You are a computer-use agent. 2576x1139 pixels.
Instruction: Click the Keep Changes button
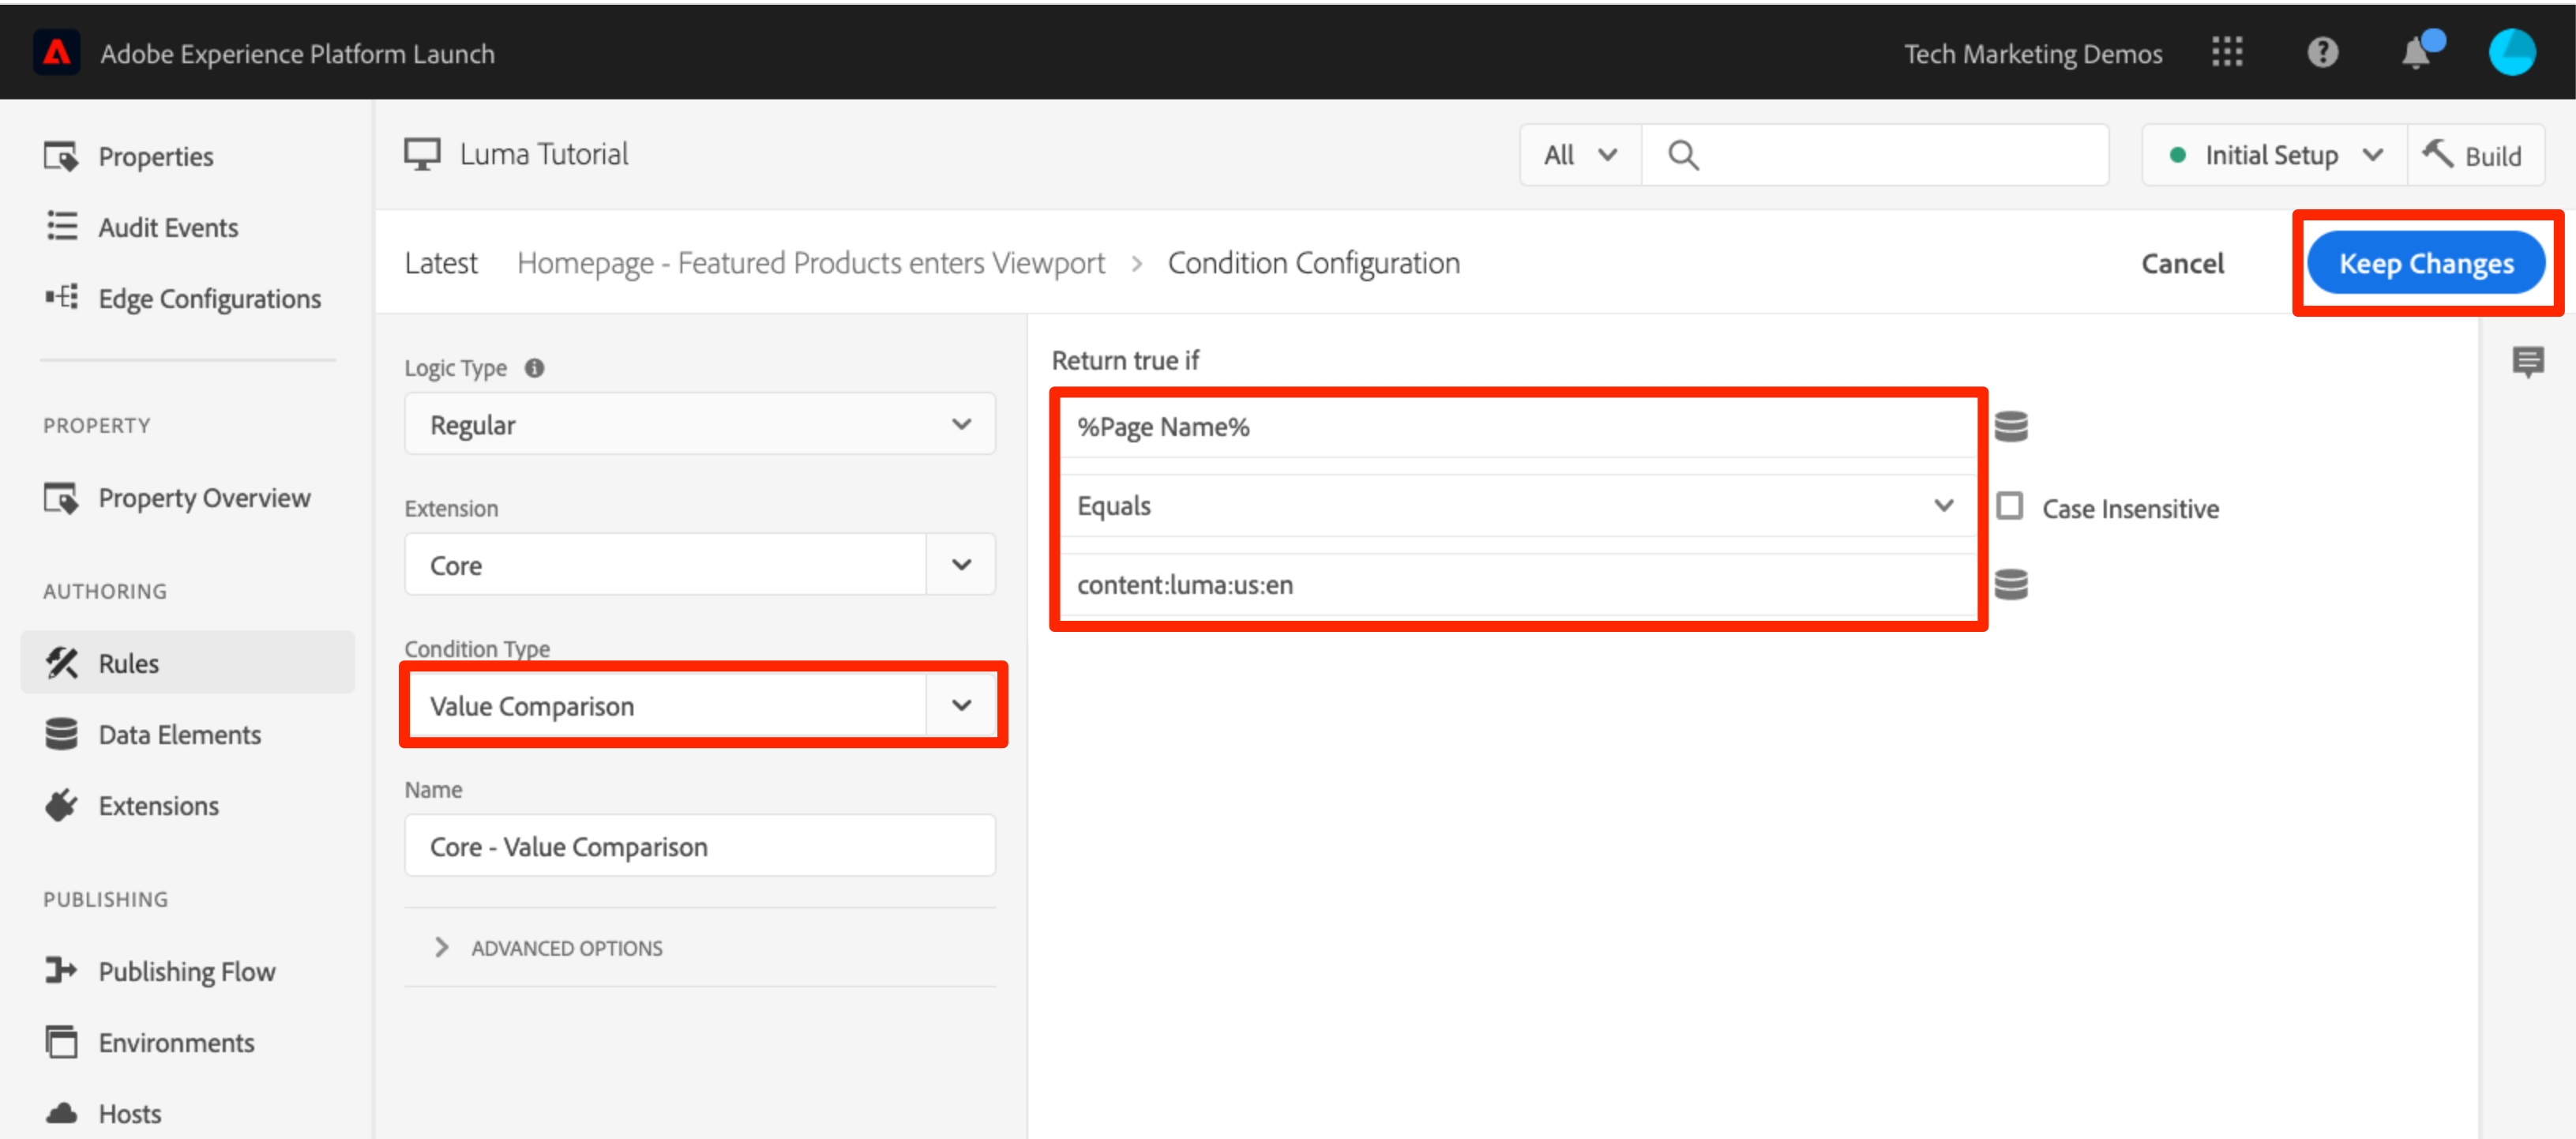point(2425,264)
